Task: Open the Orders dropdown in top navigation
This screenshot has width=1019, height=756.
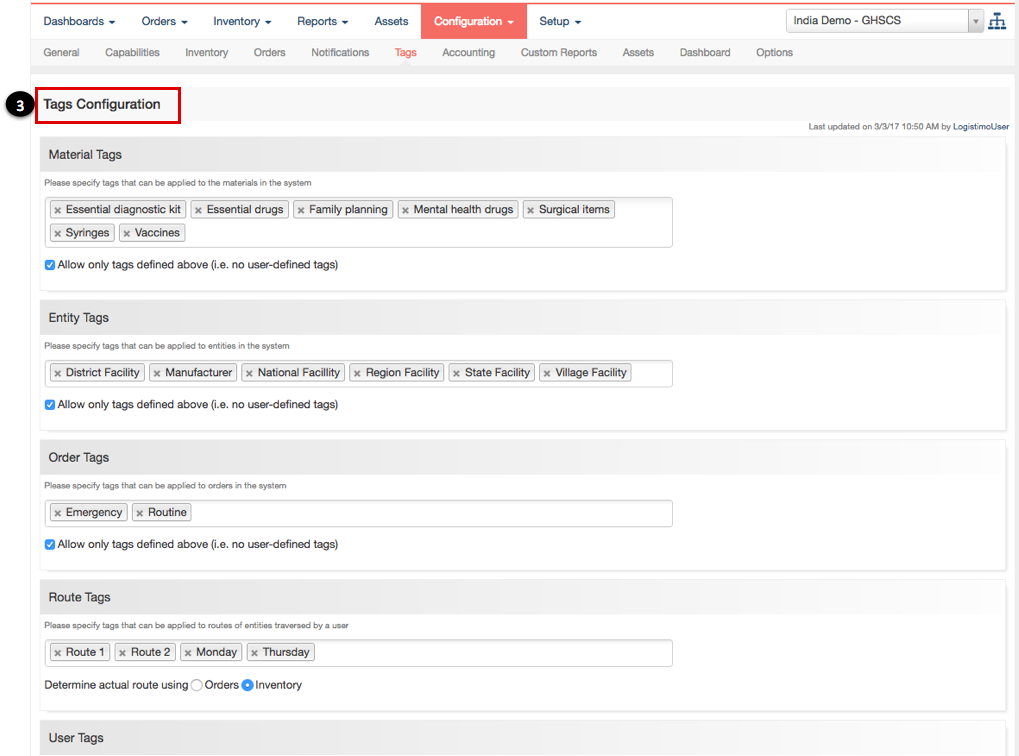Action: [x=164, y=21]
